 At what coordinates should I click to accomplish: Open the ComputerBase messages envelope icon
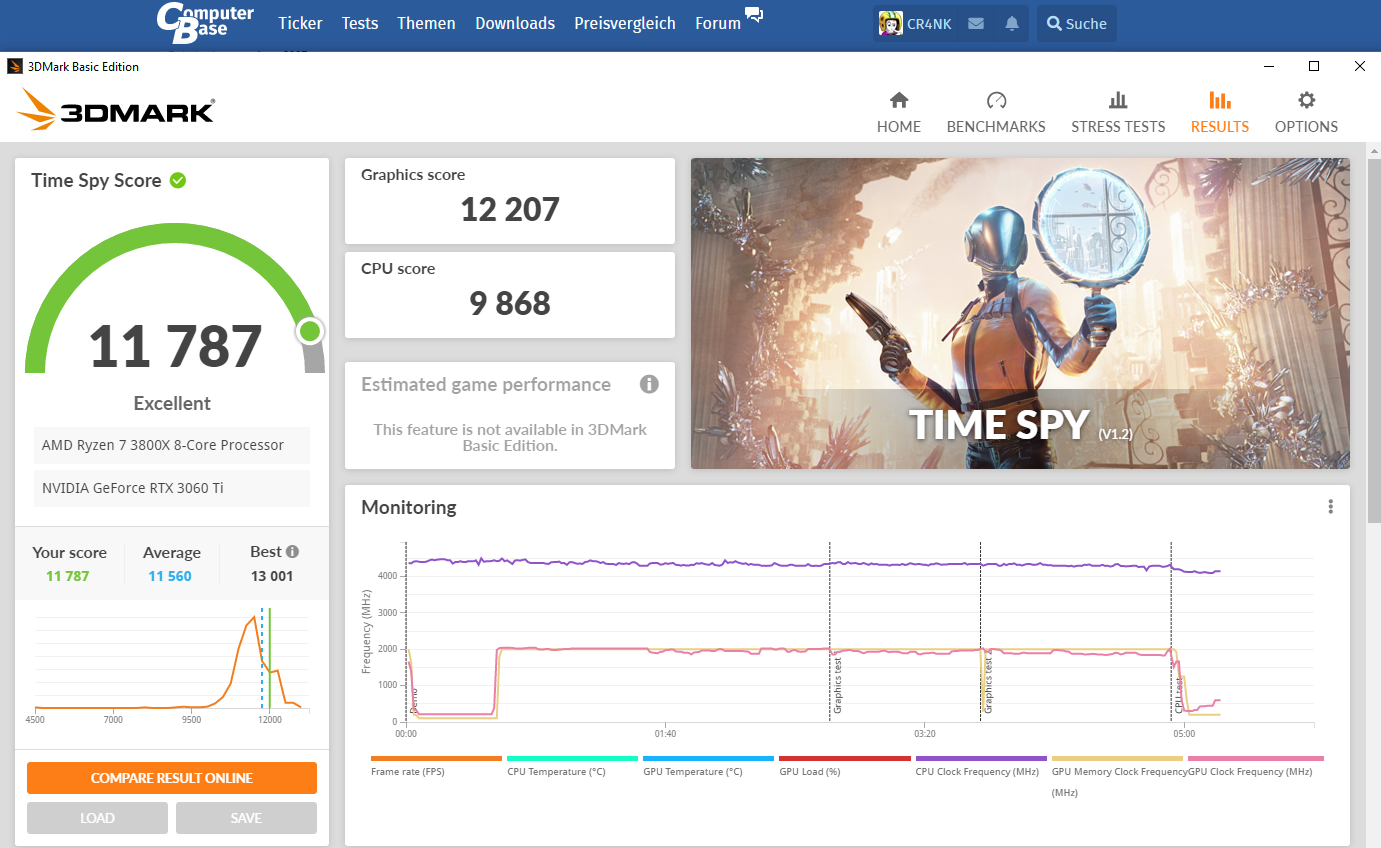[977, 23]
